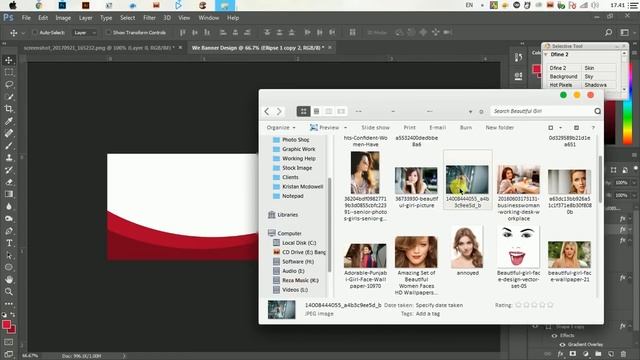
Task: Open the Layer menu
Action: (85, 18)
